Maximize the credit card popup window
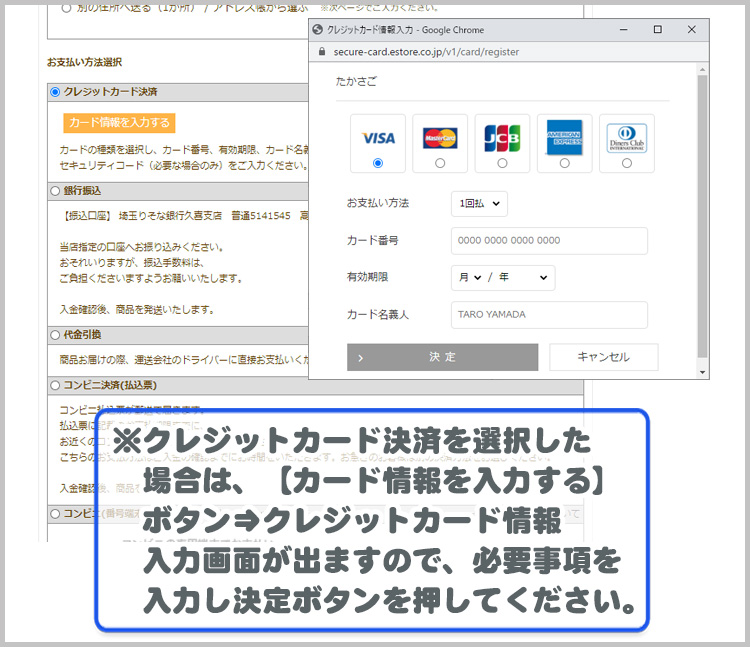 [x=658, y=29]
